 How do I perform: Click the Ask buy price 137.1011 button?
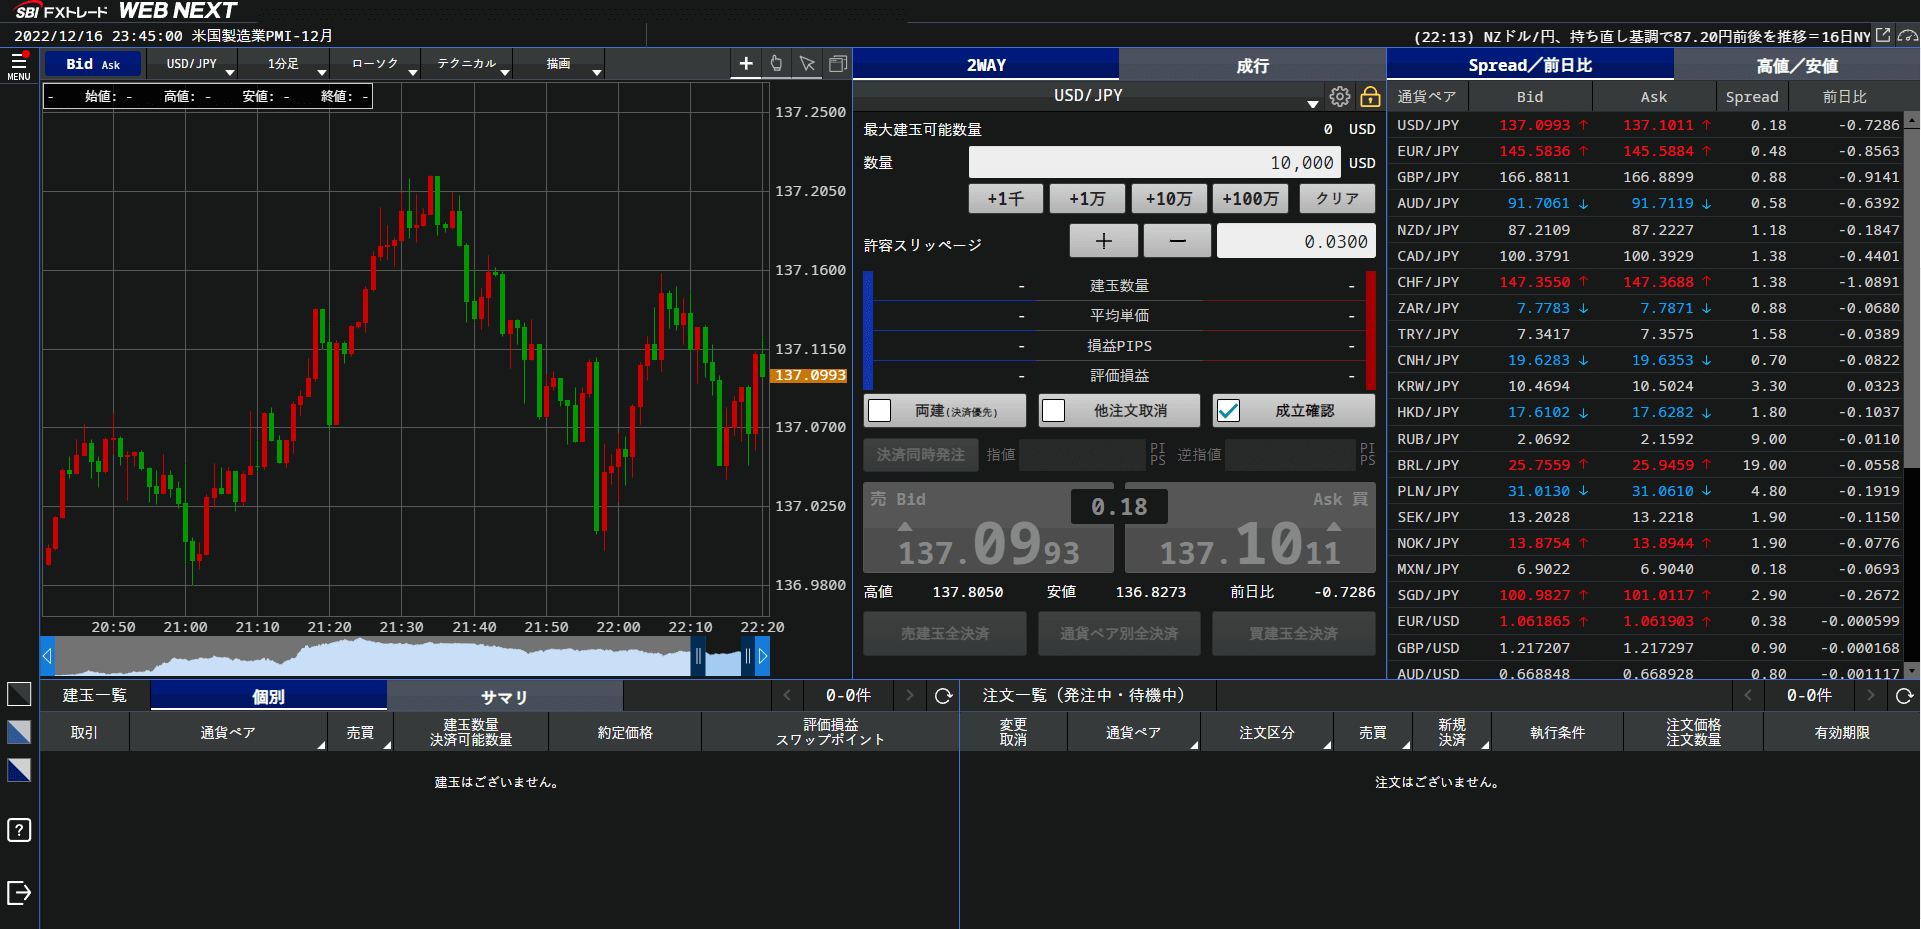[1250, 528]
